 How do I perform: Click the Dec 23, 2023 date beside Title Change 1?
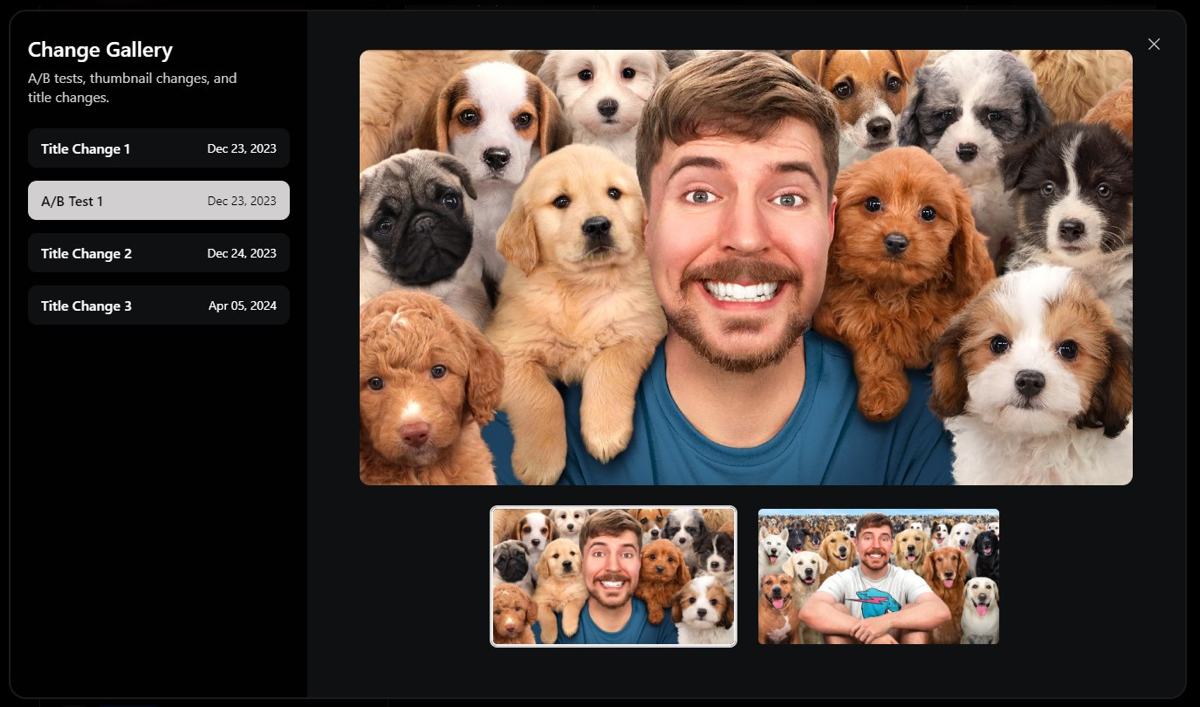[x=241, y=148]
